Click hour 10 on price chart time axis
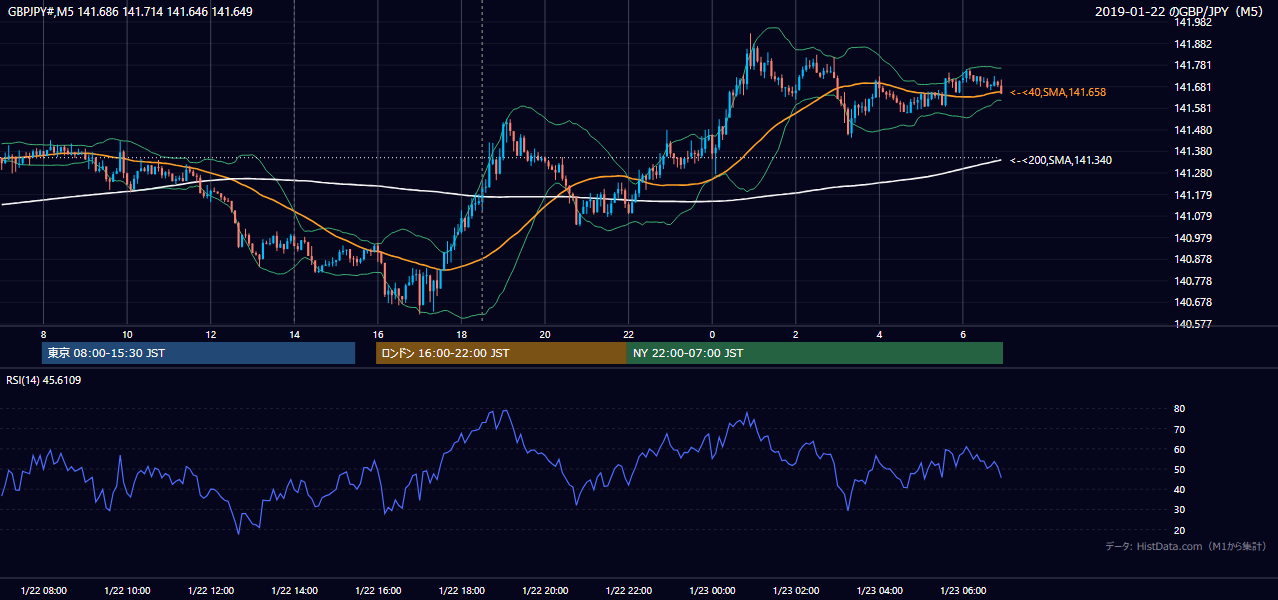 [x=127, y=334]
